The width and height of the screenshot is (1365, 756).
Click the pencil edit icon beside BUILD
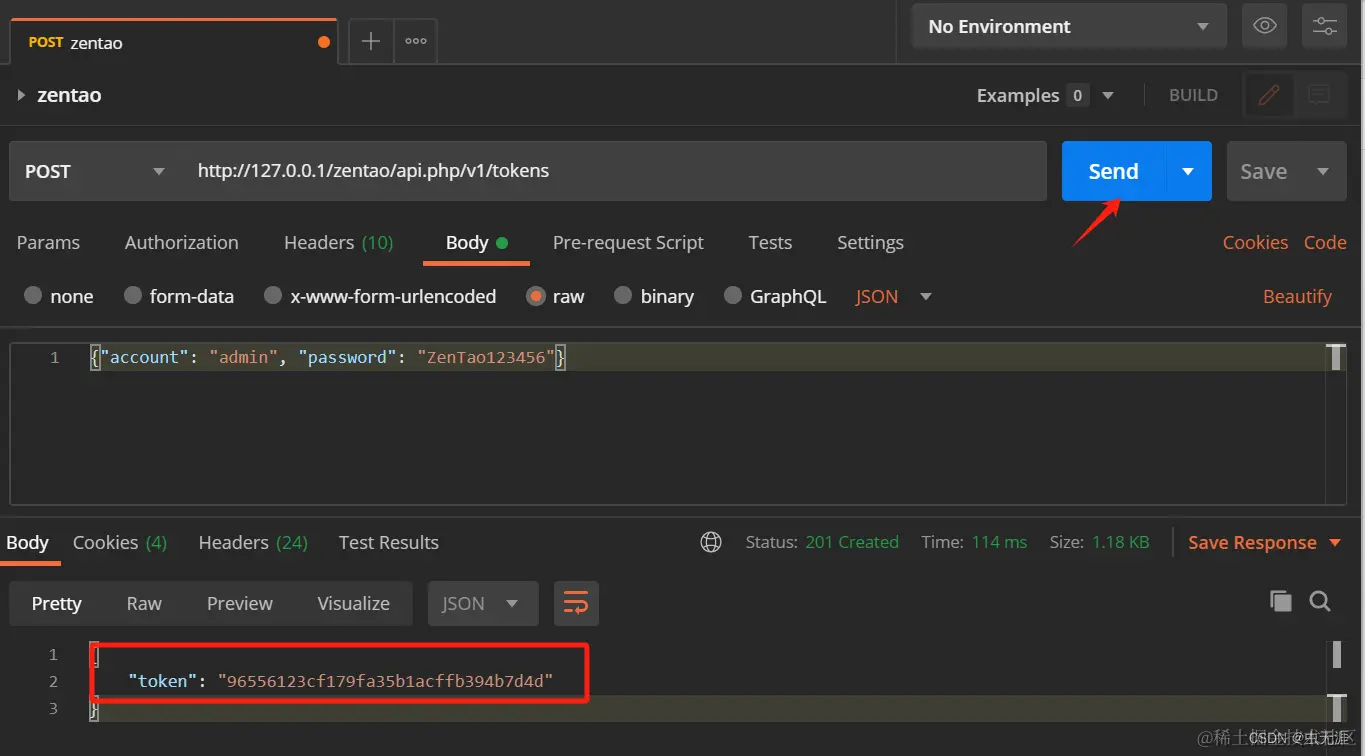[1268, 95]
